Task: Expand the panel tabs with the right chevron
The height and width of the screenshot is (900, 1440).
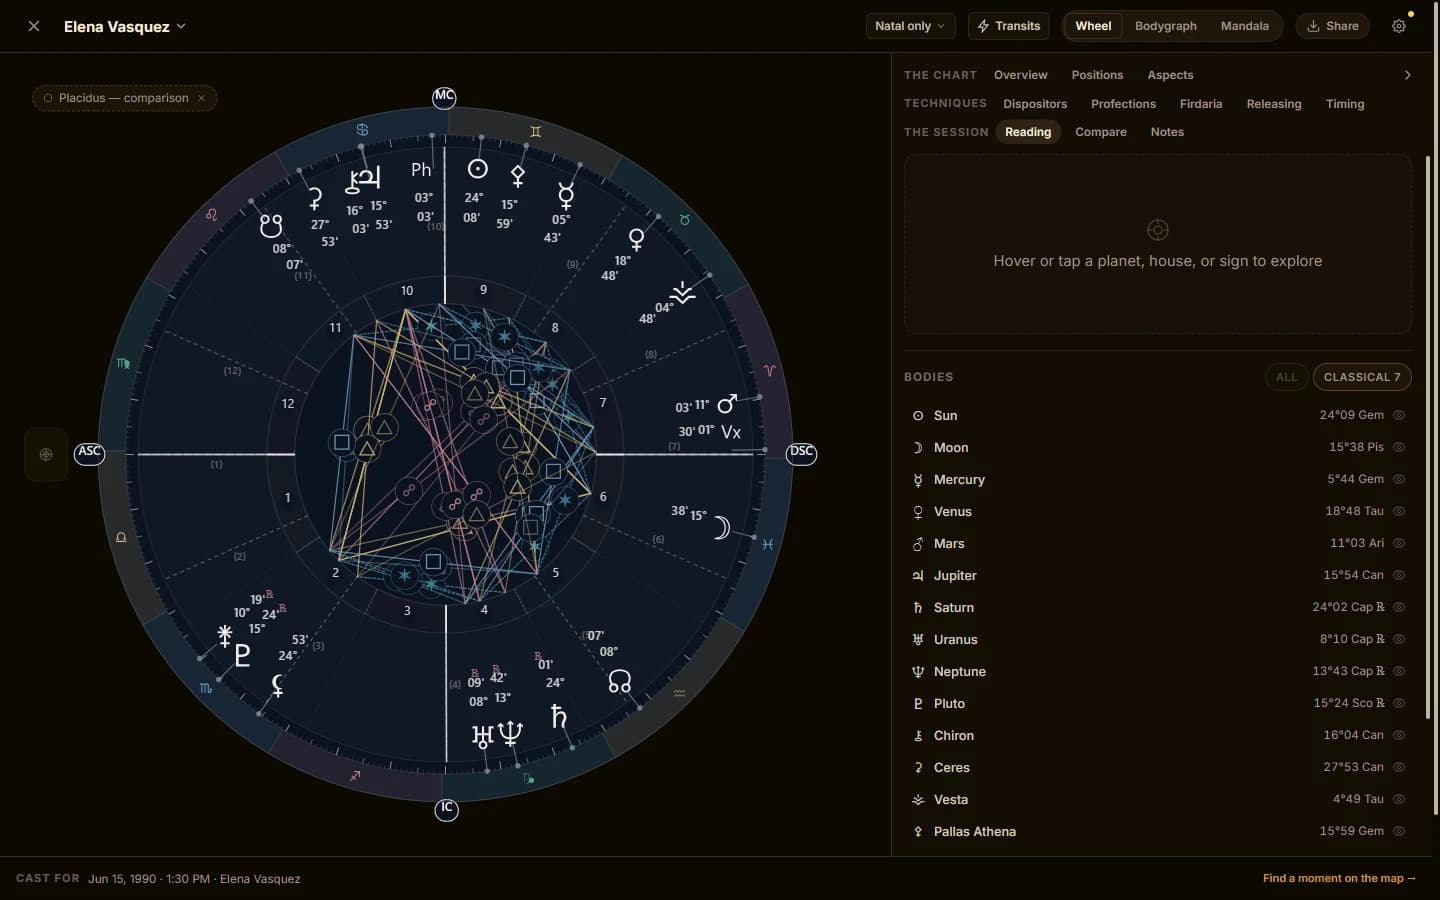Action: pyautogui.click(x=1407, y=75)
